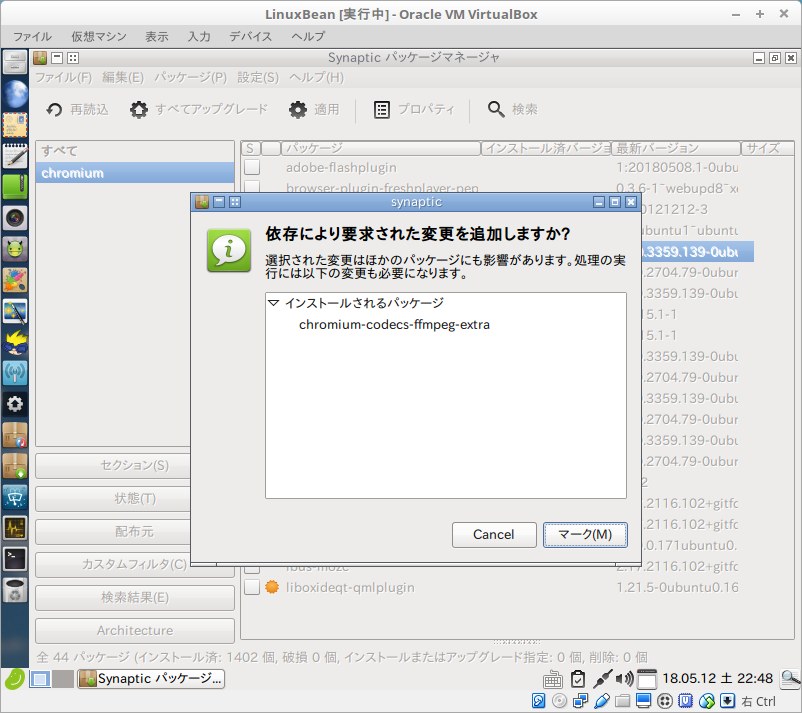Tick the adobe-flashplugin package checkbox

pyautogui.click(x=252, y=167)
